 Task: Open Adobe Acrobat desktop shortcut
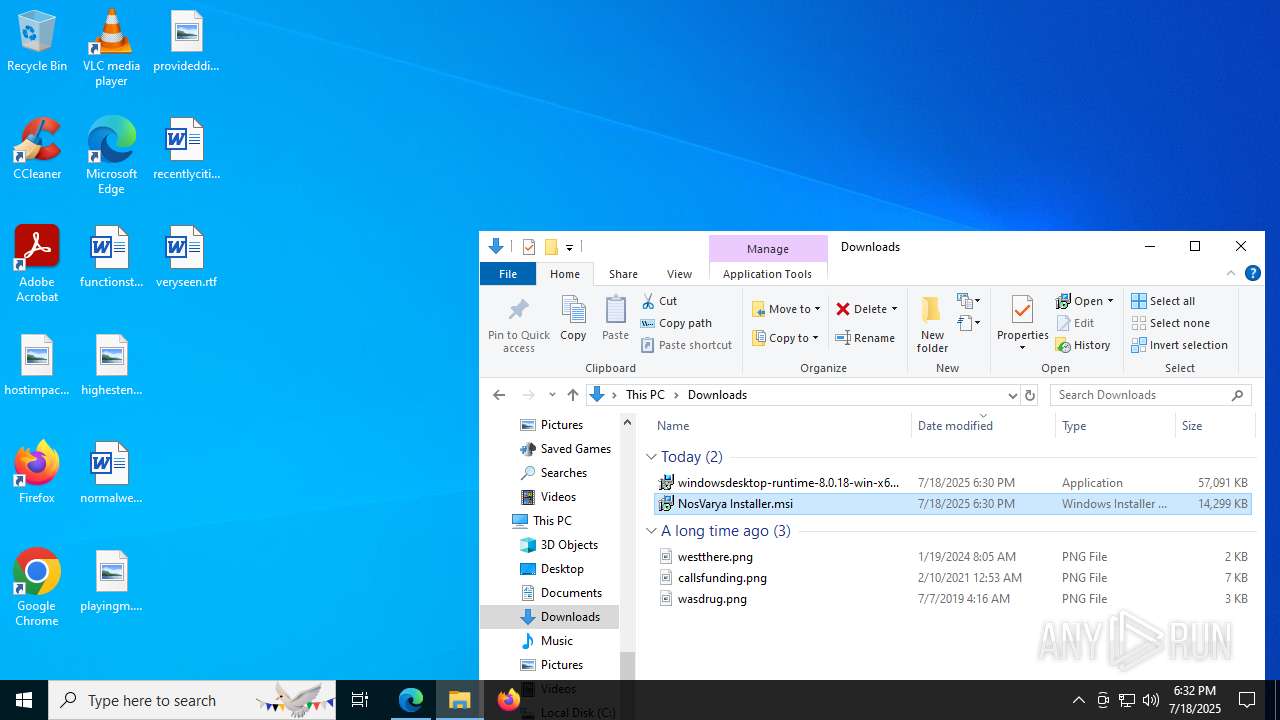click(37, 264)
